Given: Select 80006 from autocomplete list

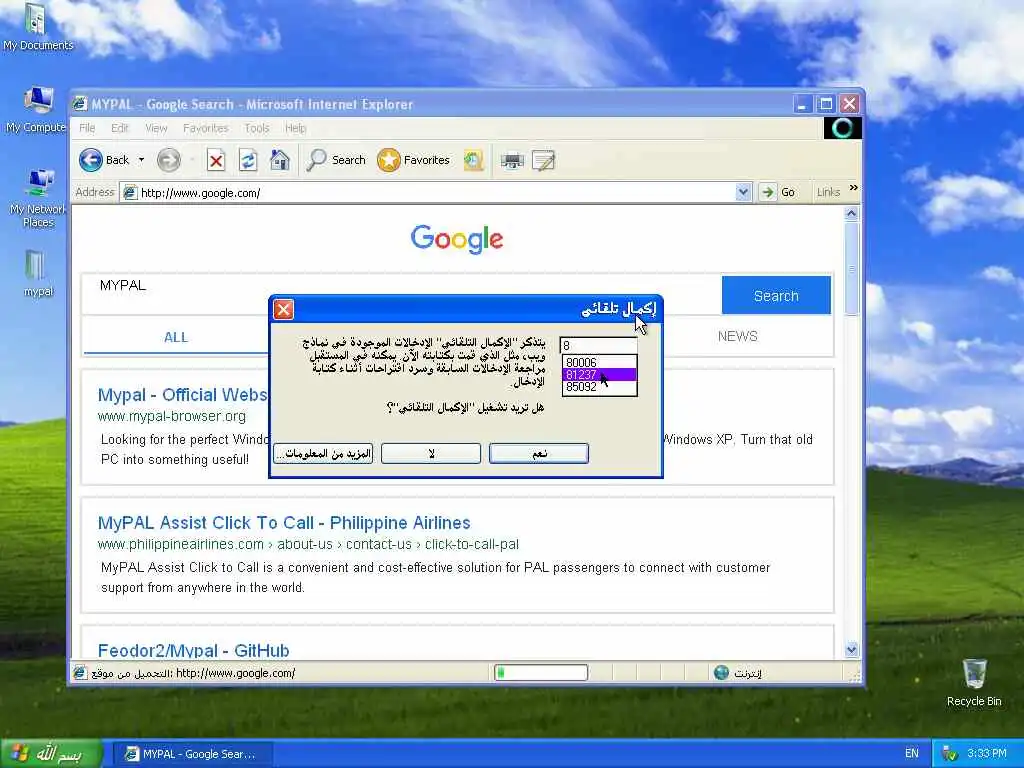Looking at the screenshot, I should coord(599,362).
